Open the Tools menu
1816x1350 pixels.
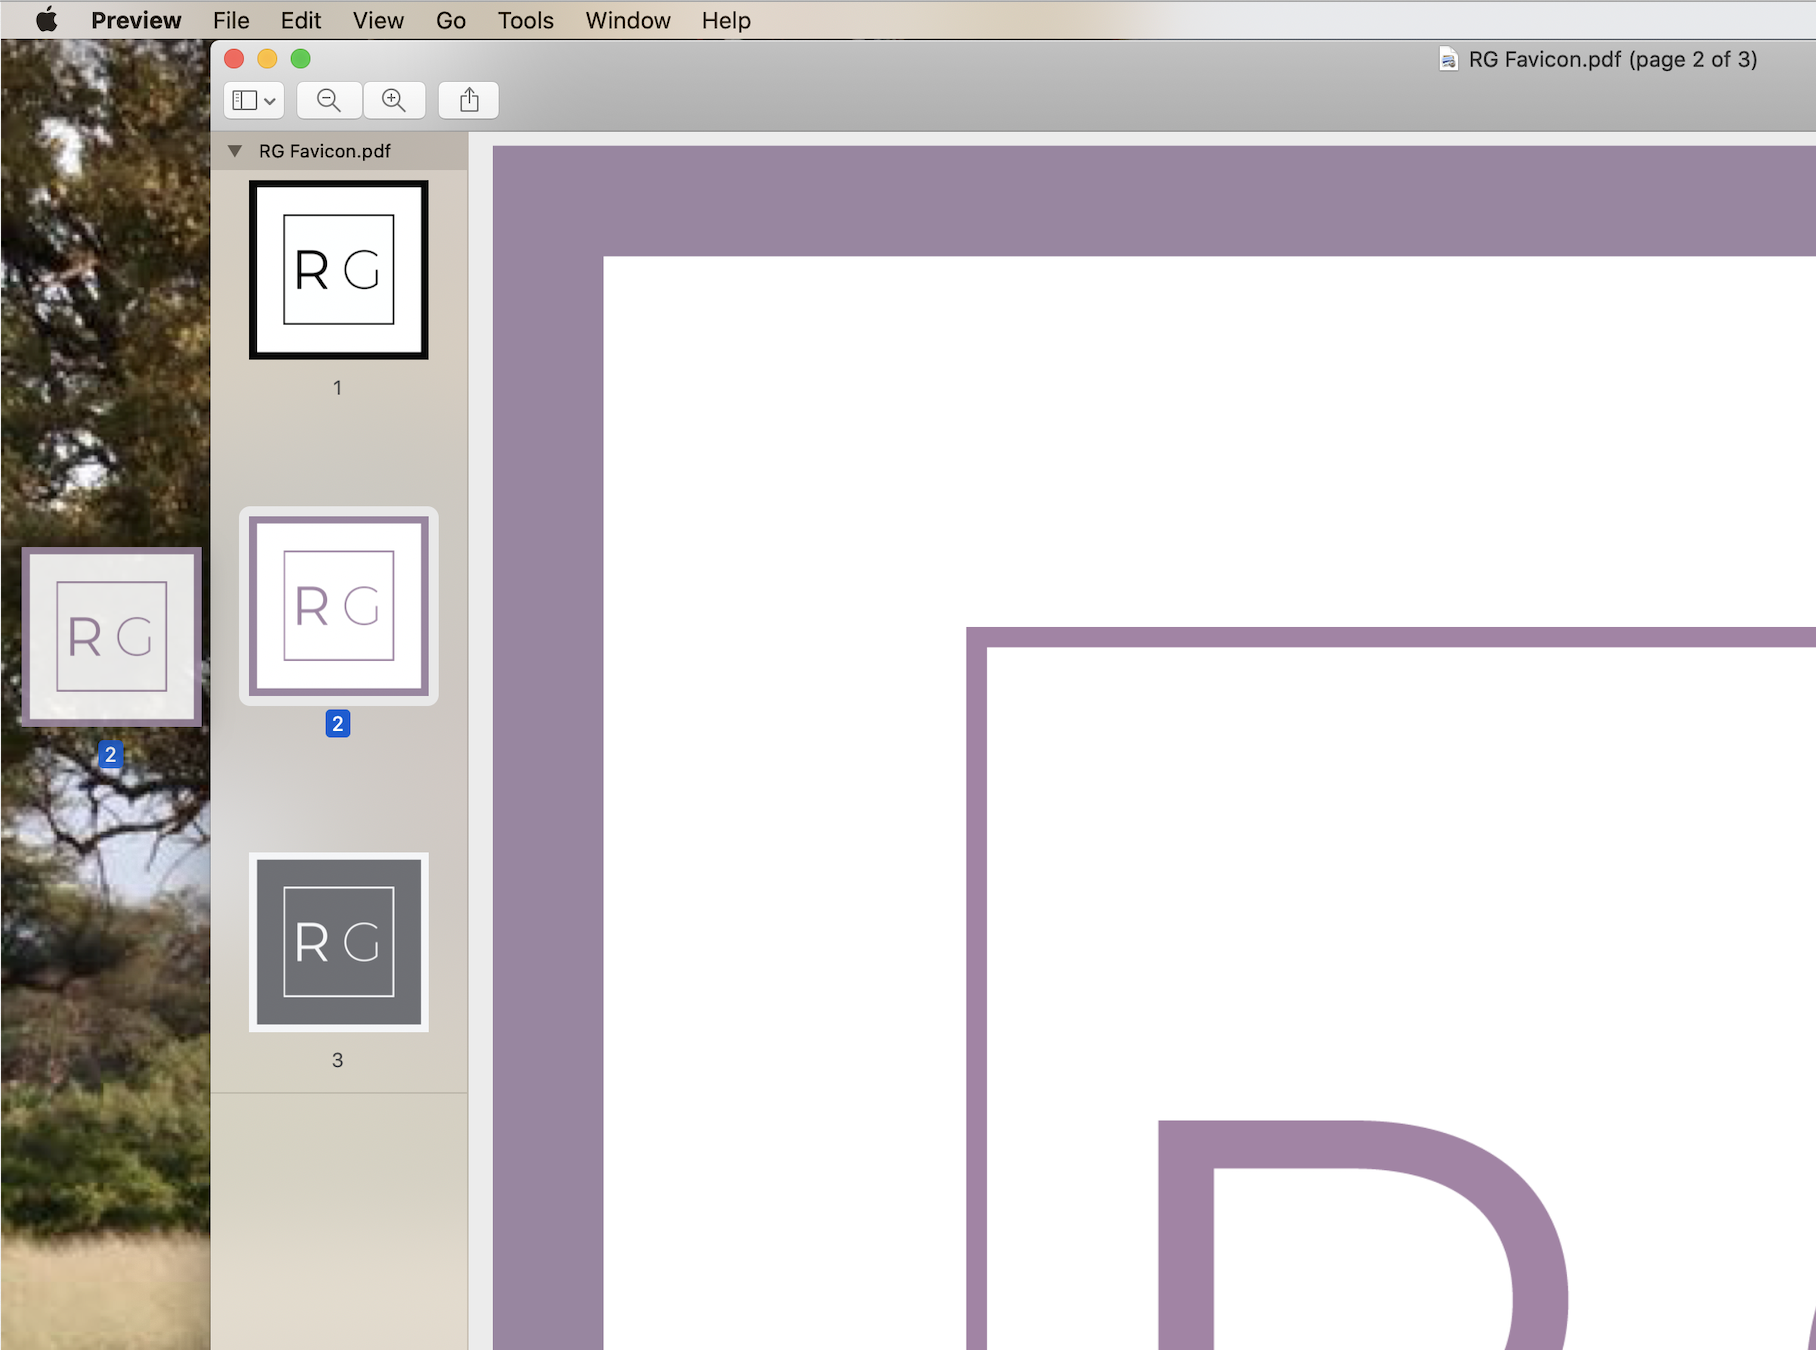[x=526, y=20]
